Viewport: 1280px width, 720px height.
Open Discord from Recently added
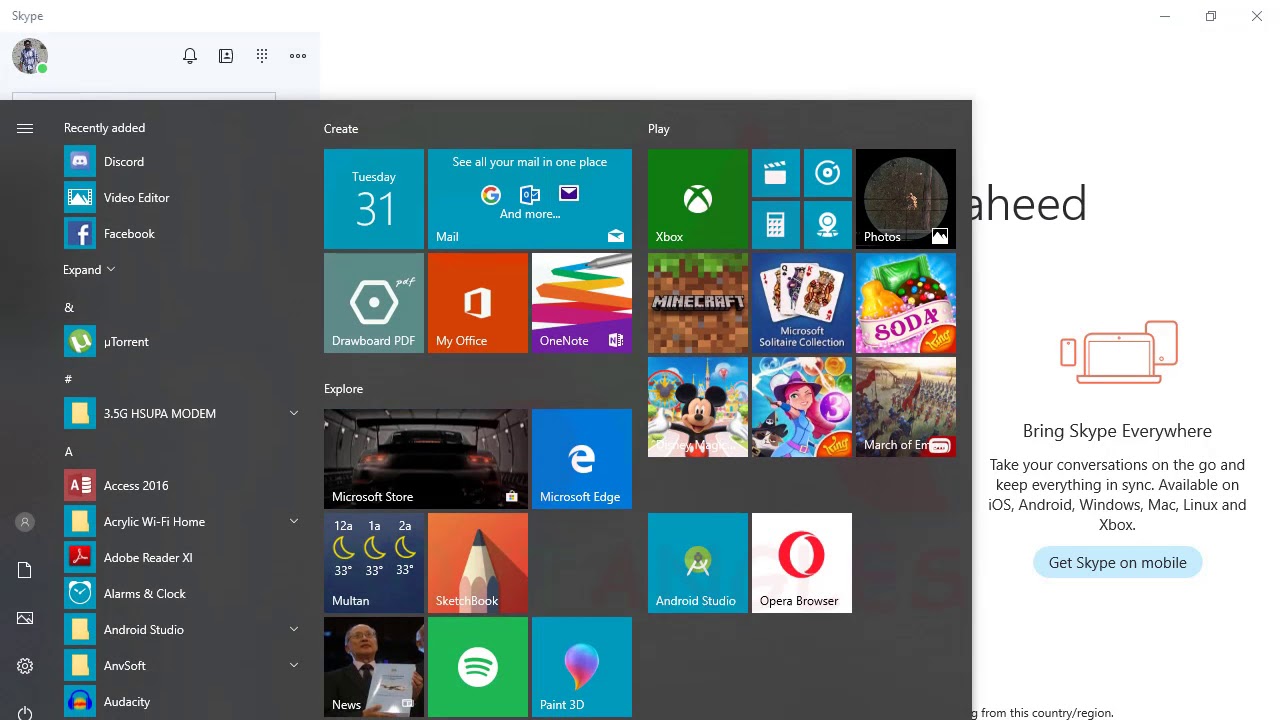pyautogui.click(x=180, y=161)
